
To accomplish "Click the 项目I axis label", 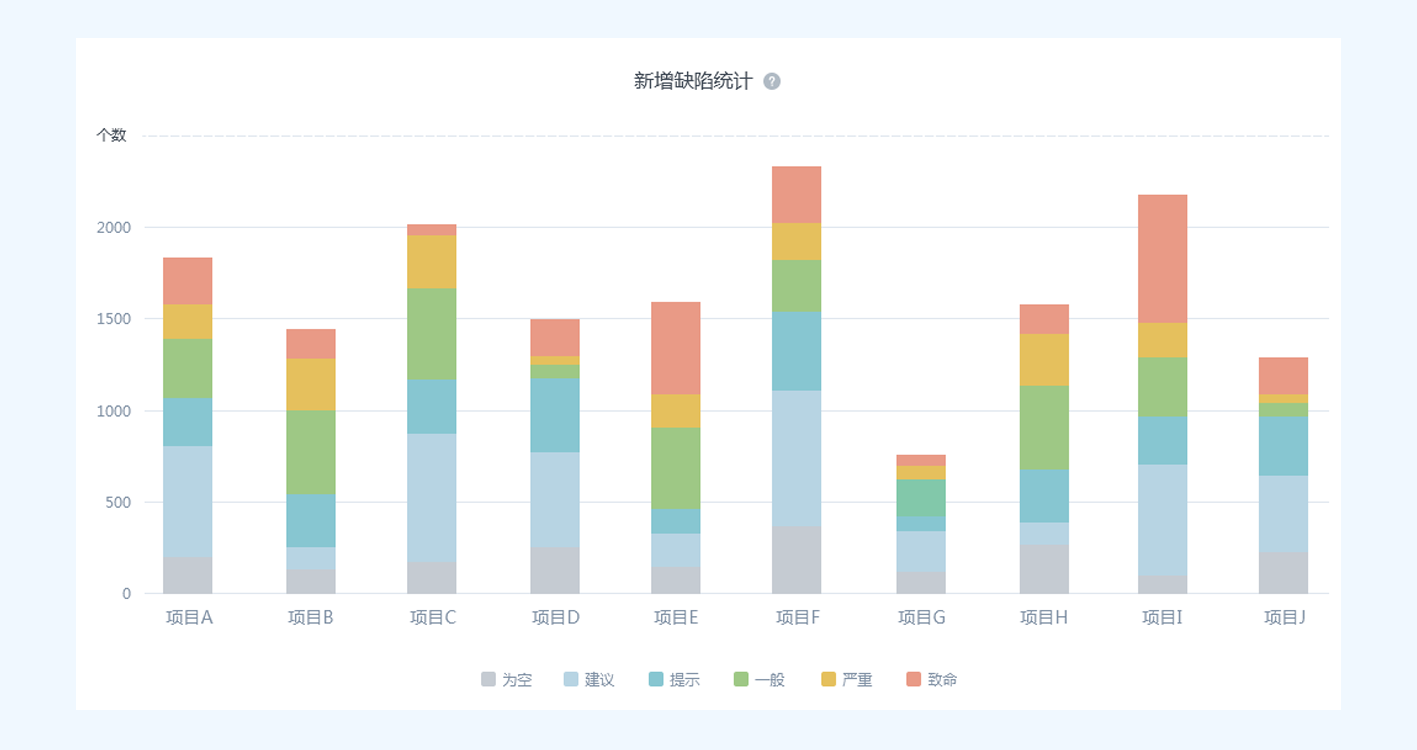I will click(1163, 618).
